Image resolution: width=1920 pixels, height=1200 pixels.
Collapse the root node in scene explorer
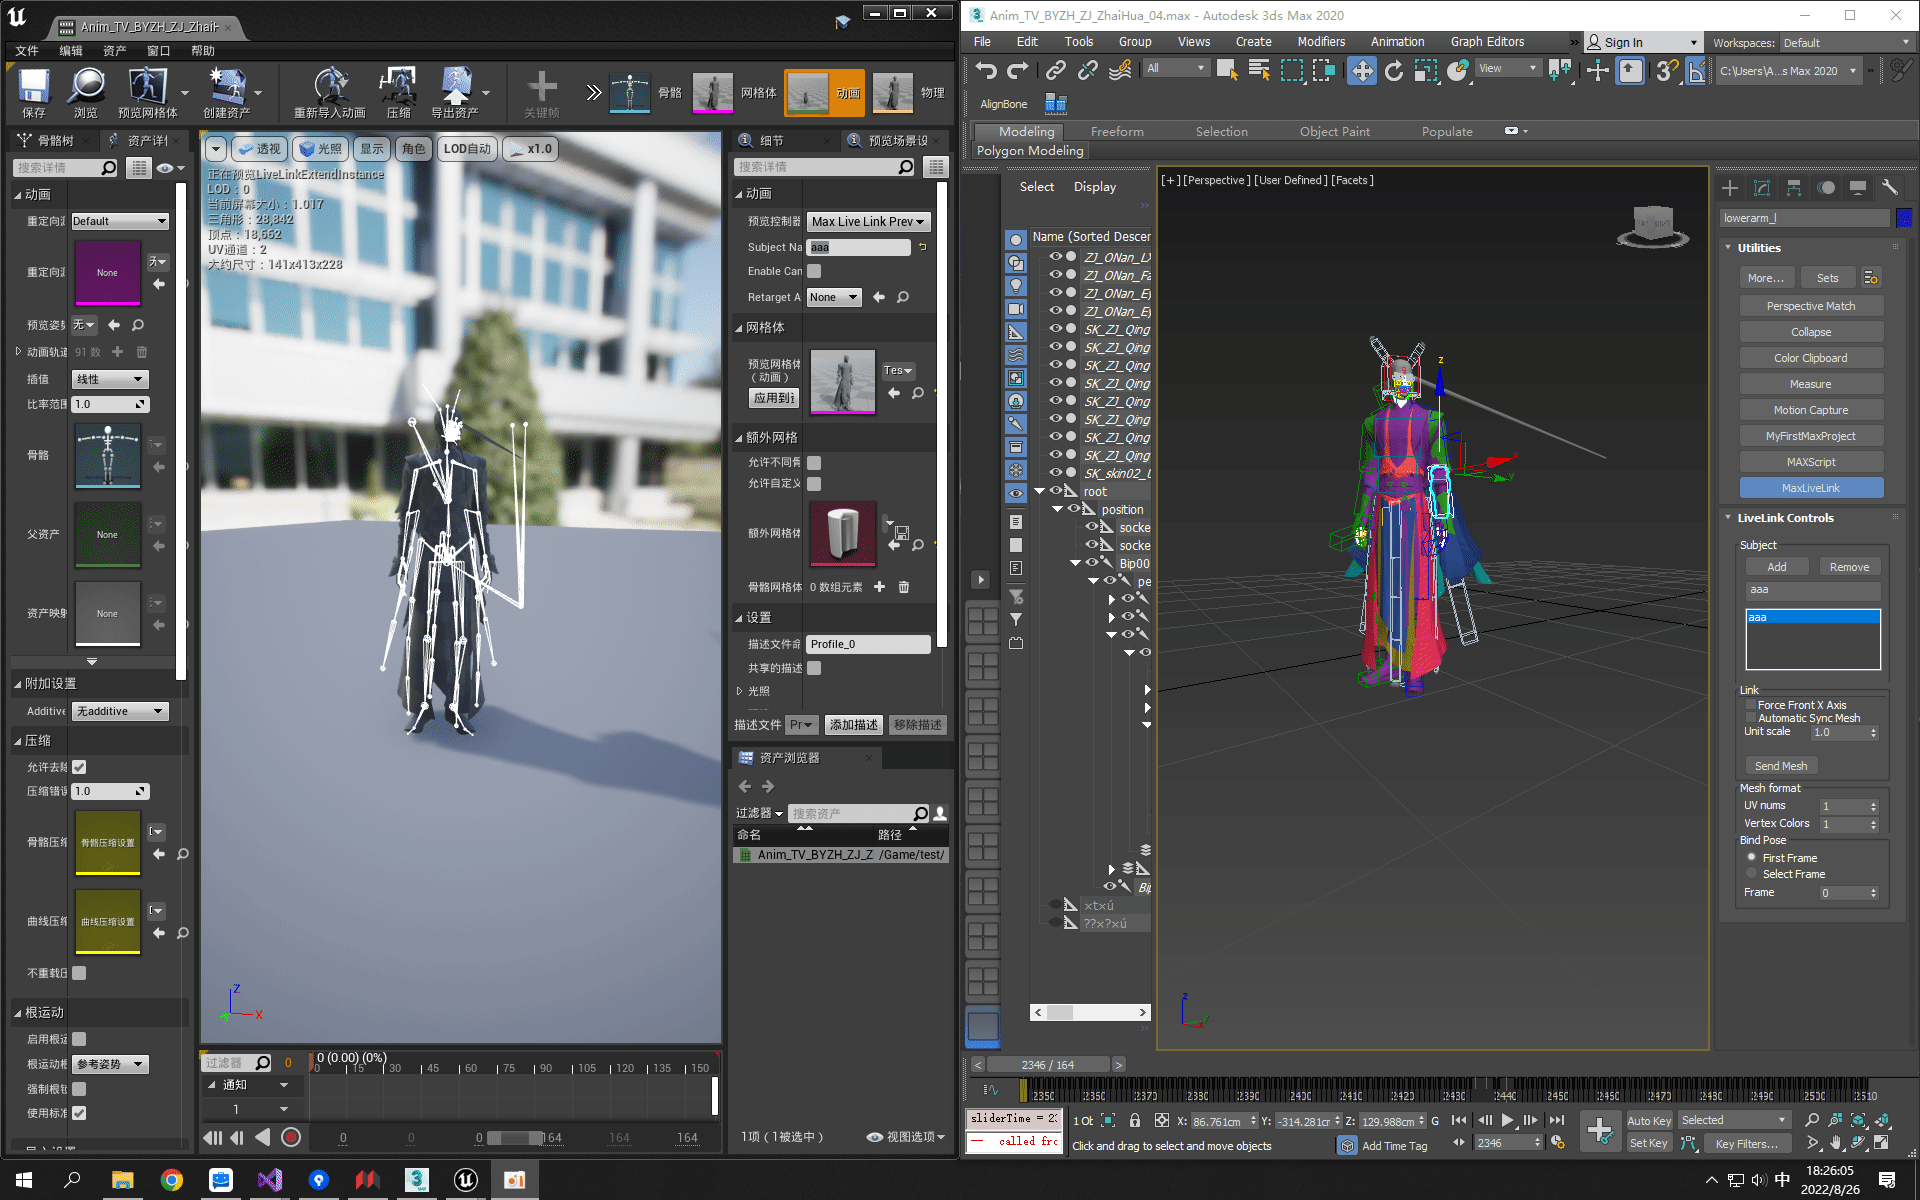tap(1039, 491)
